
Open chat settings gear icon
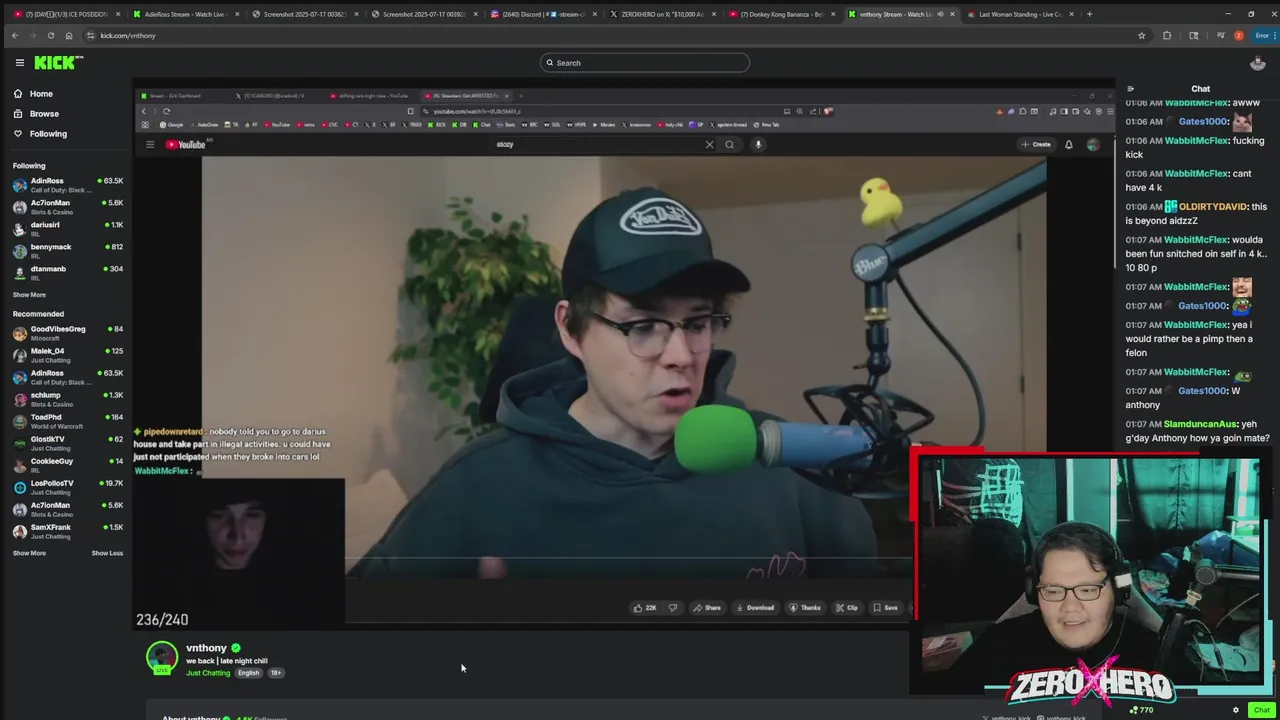pos(1235,710)
